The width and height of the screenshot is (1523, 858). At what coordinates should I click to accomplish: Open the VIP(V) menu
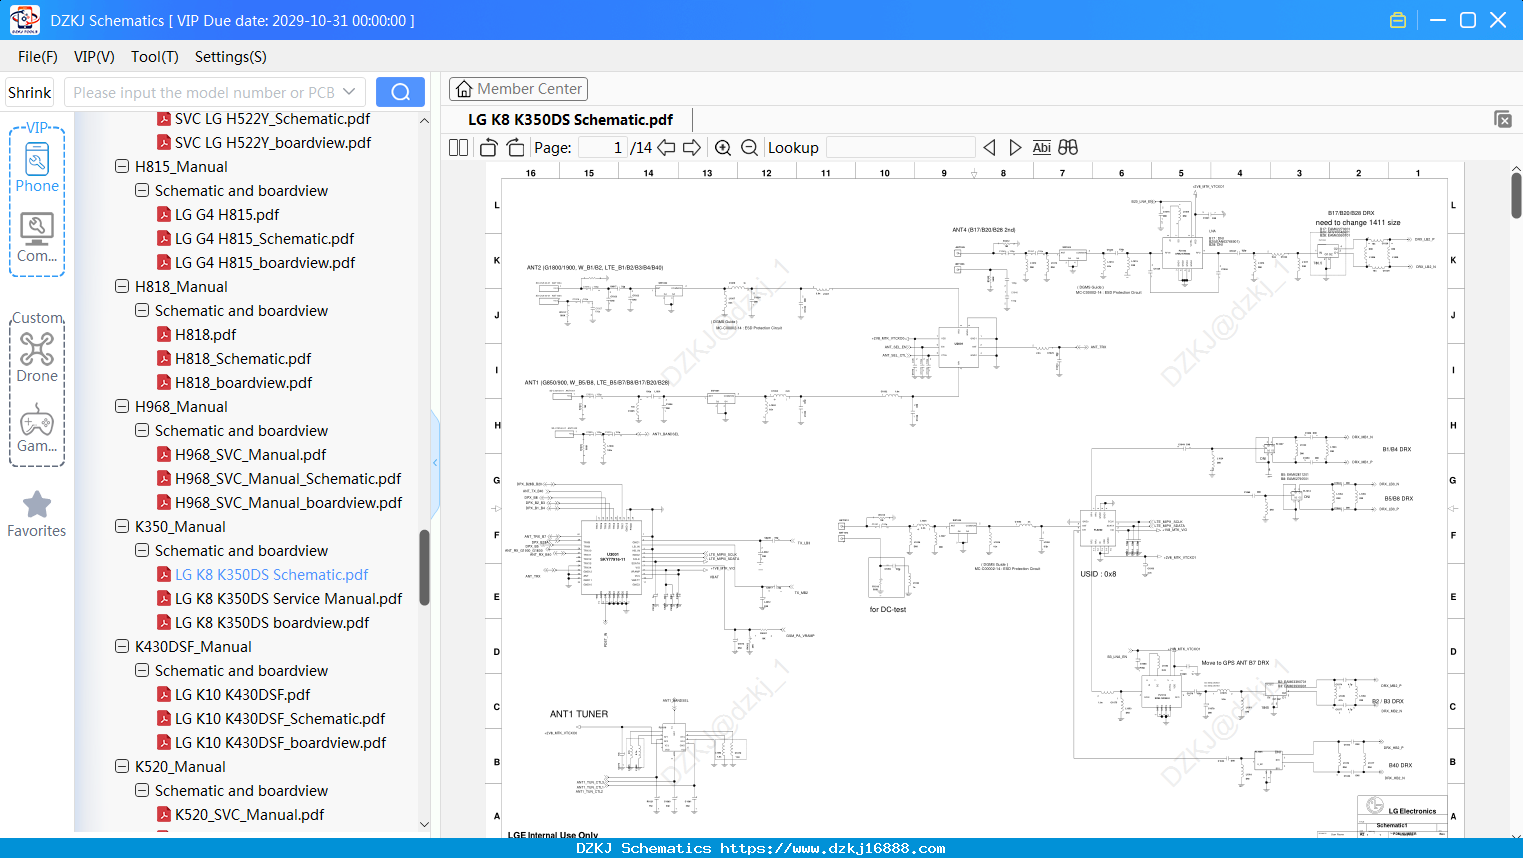pyautogui.click(x=94, y=57)
